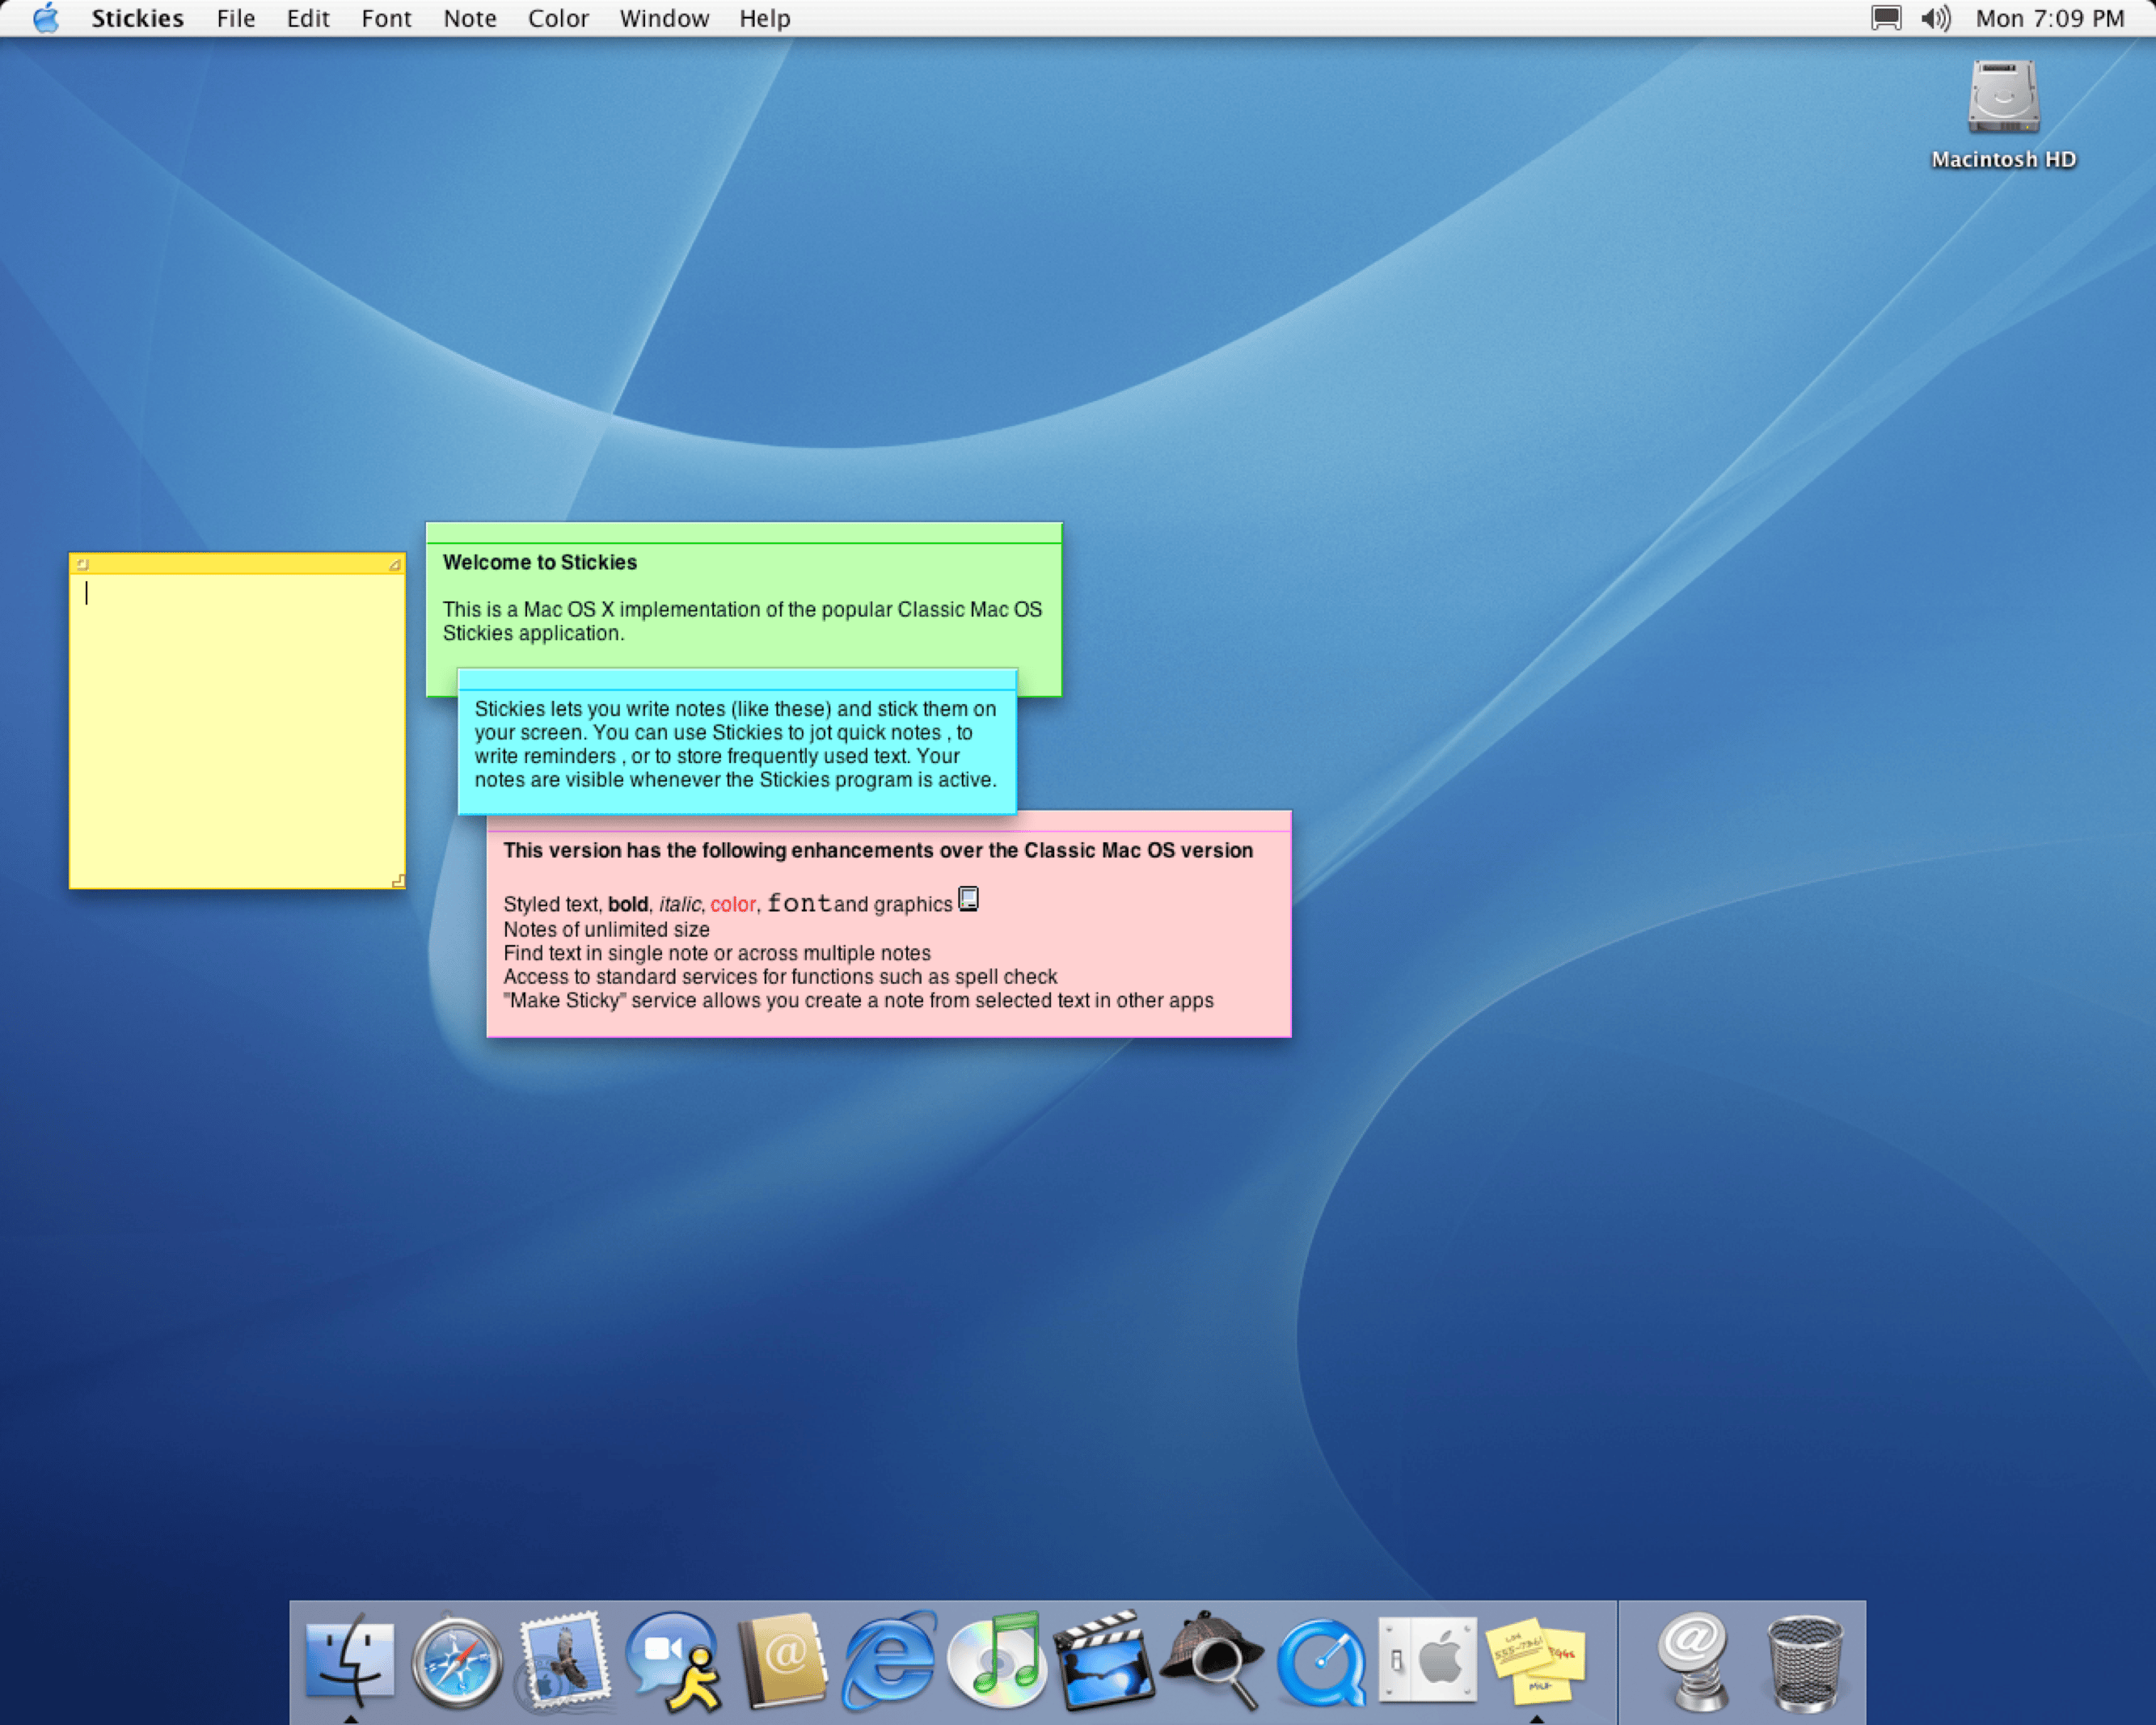Click the Stickies icon in the Dock
2156x1725 pixels.
1537,1662
